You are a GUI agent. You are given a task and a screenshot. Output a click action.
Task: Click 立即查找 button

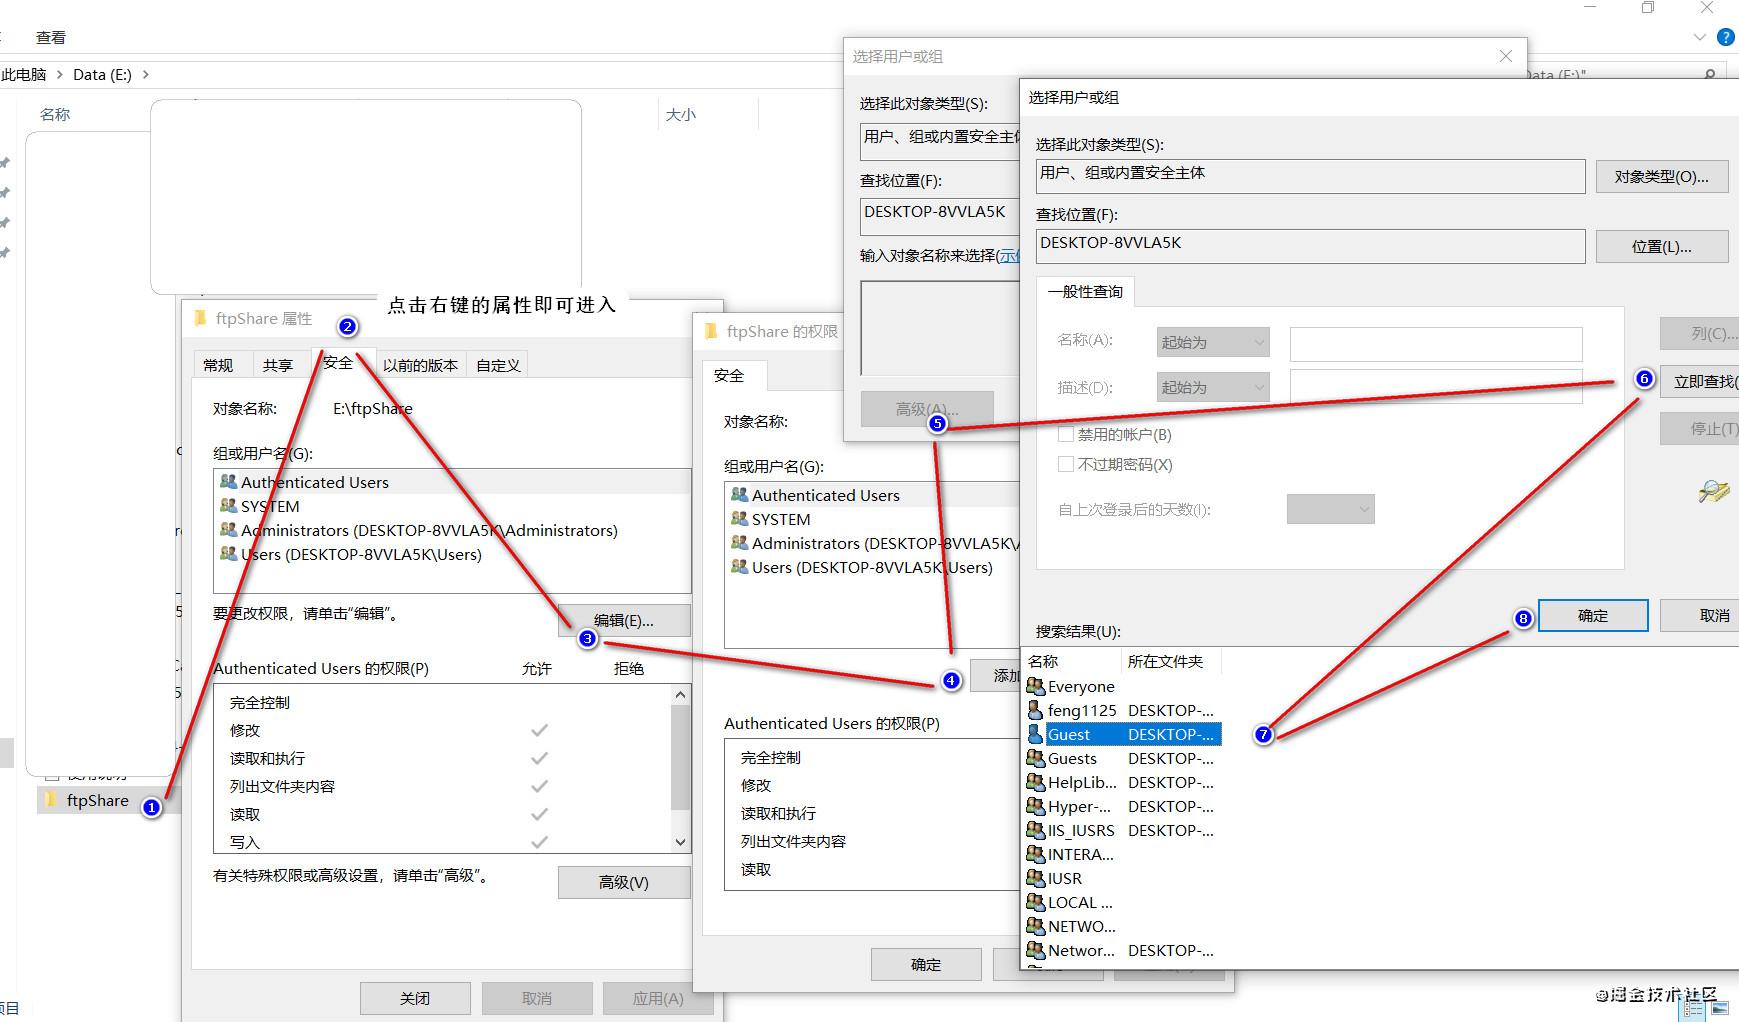(1700, 381)
